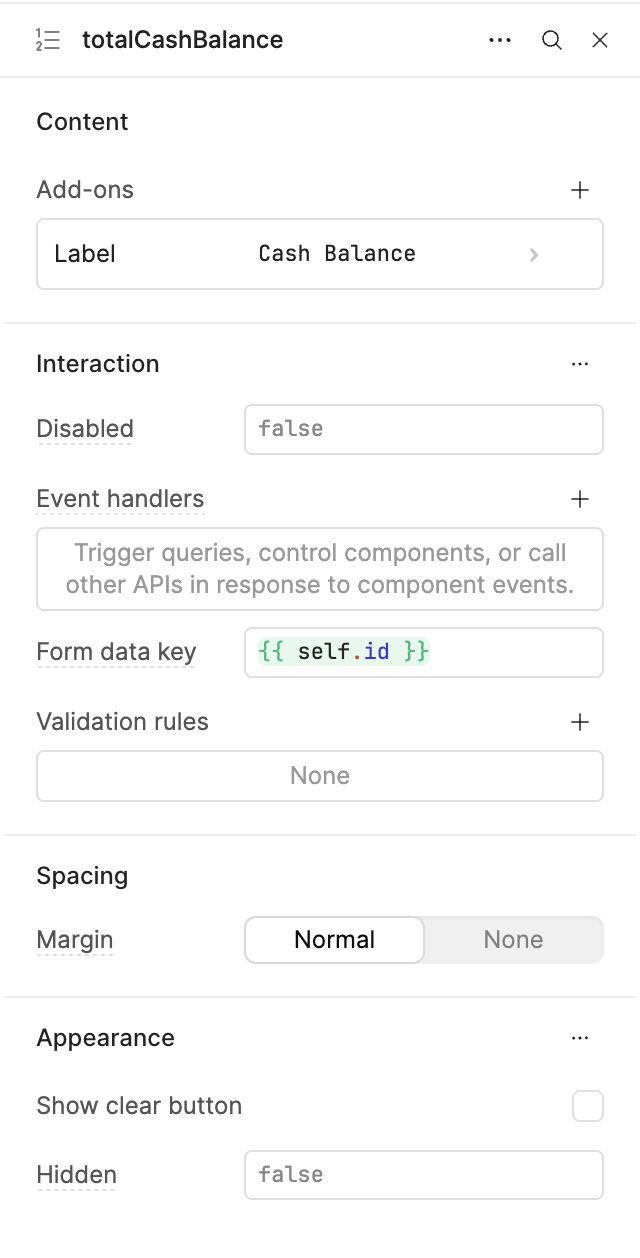Click the search magnifier icon
This screenshot has height=1258, width=640.
tap(552, 40)
